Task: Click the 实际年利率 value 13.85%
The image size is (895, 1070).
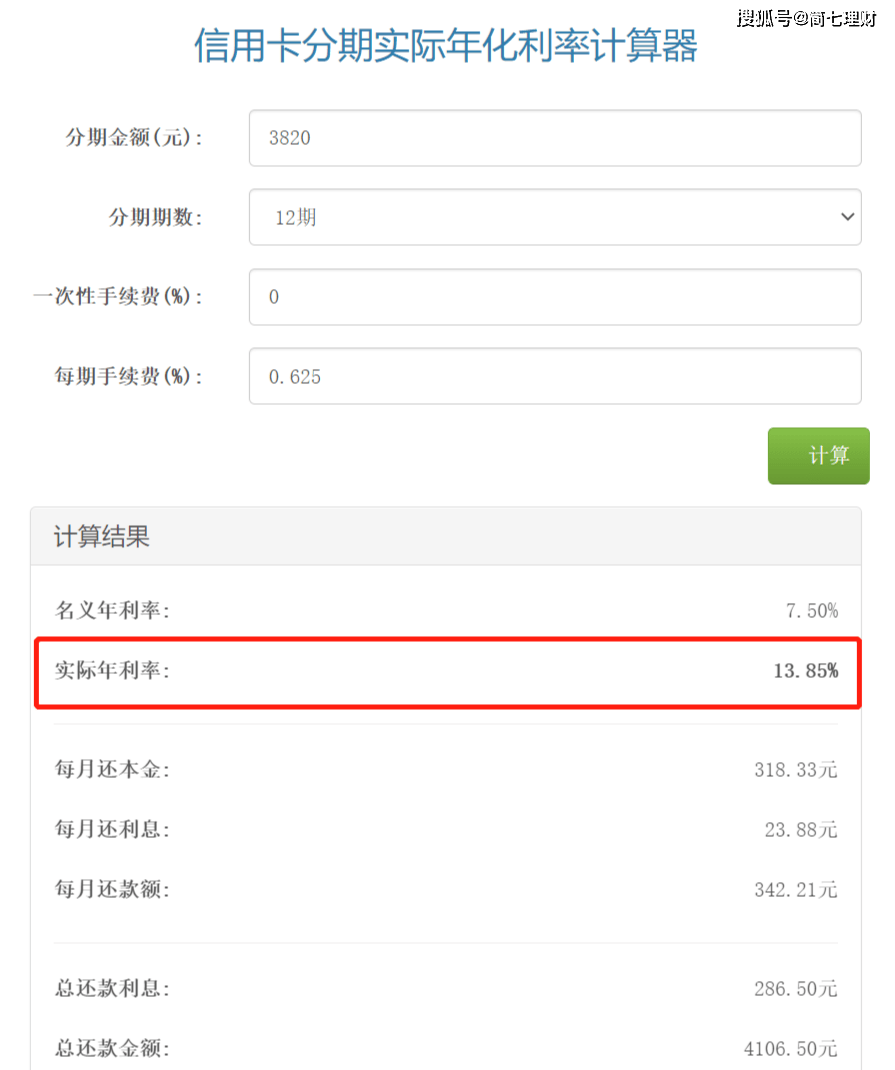Action: (x=805, y=671)
